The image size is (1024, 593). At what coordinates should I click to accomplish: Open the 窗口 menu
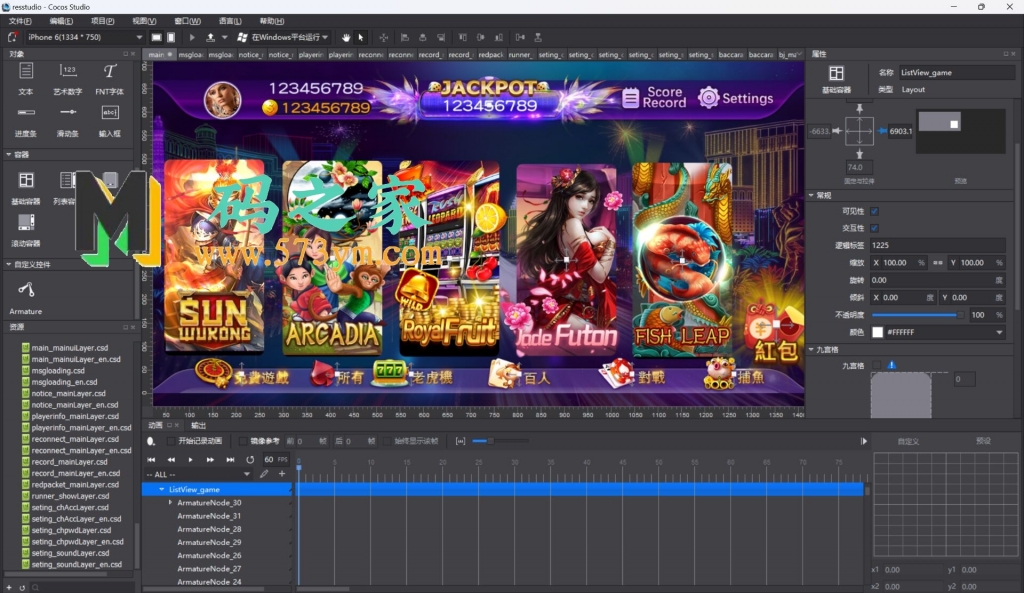[187, 21]
